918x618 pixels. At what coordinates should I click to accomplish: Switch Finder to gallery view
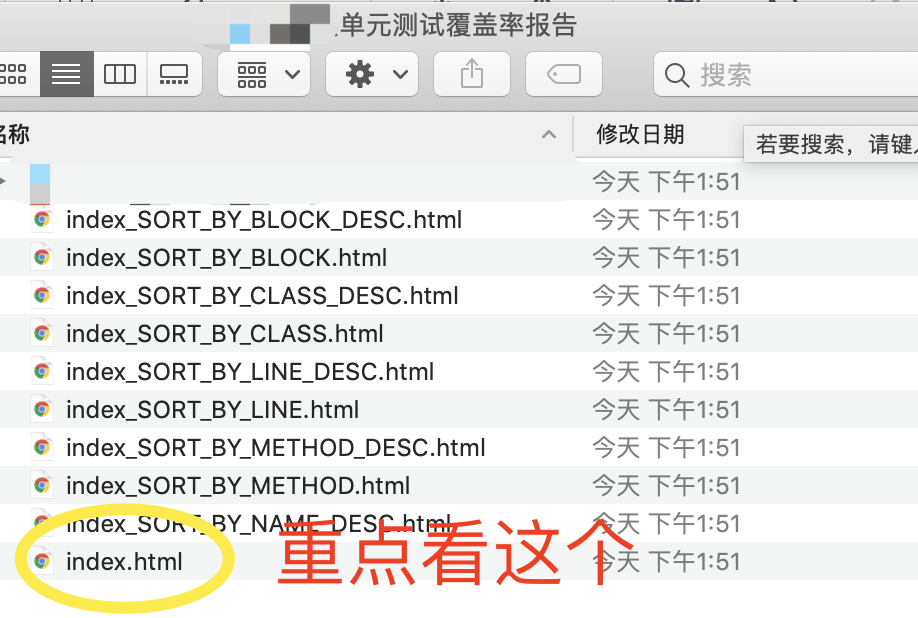click(x=174, y=73)
